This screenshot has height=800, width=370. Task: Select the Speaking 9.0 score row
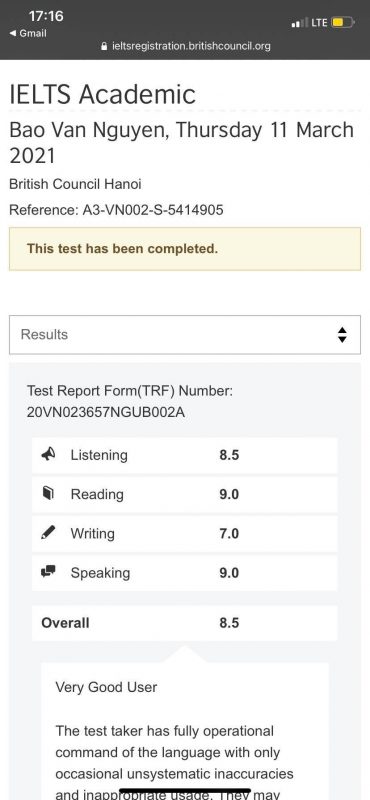pos(185,573)
